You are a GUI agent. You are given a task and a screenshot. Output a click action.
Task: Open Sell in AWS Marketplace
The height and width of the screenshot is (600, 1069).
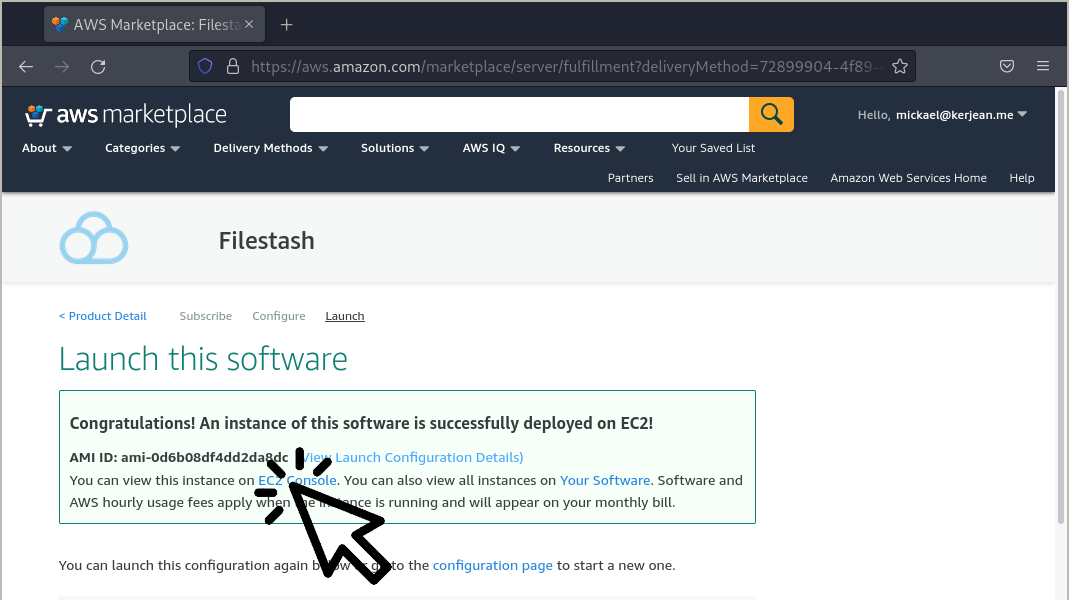click(x=742, y=178)
